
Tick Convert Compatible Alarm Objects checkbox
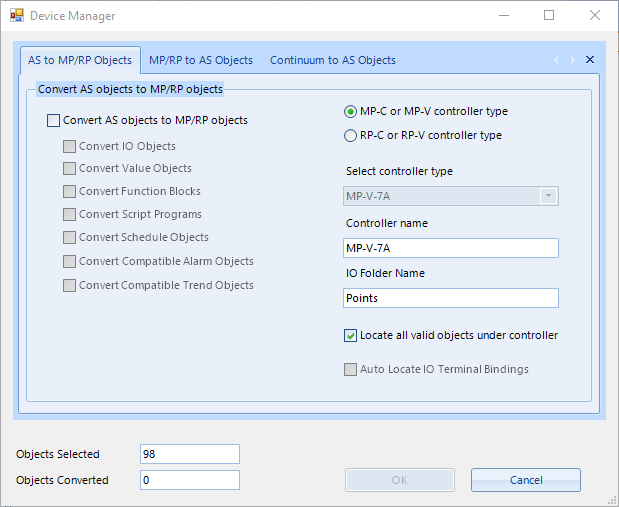click(x=69, y=261)
